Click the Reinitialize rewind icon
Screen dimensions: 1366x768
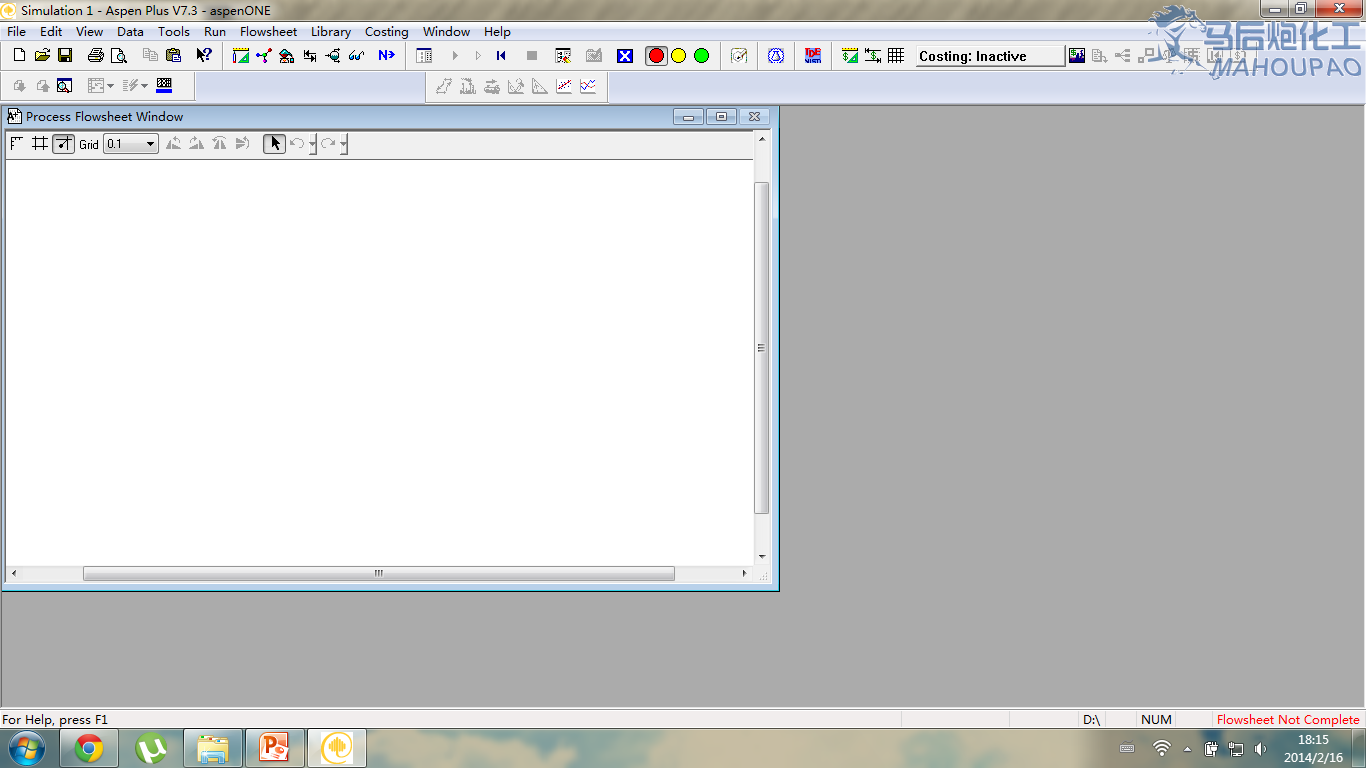[501, 56]
